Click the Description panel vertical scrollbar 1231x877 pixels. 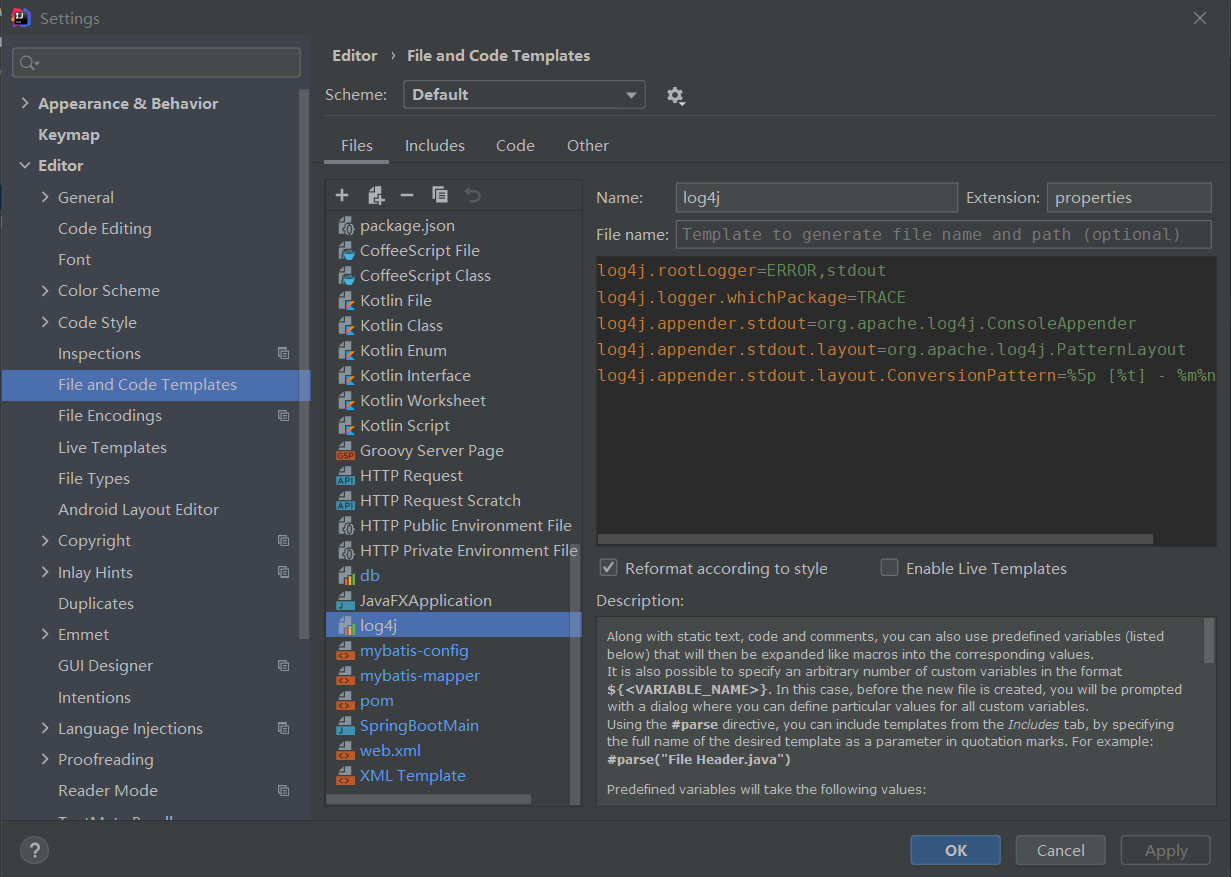1209,640
